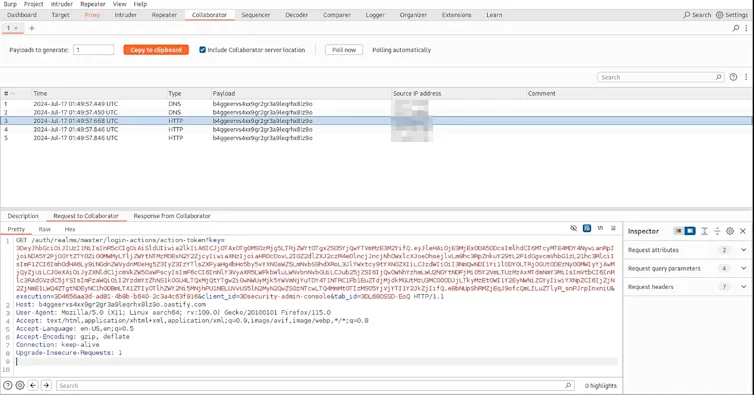Add a new Collaborator tab with plus
This screenshot has height=395, width=754.
click(x=32, y=28)
